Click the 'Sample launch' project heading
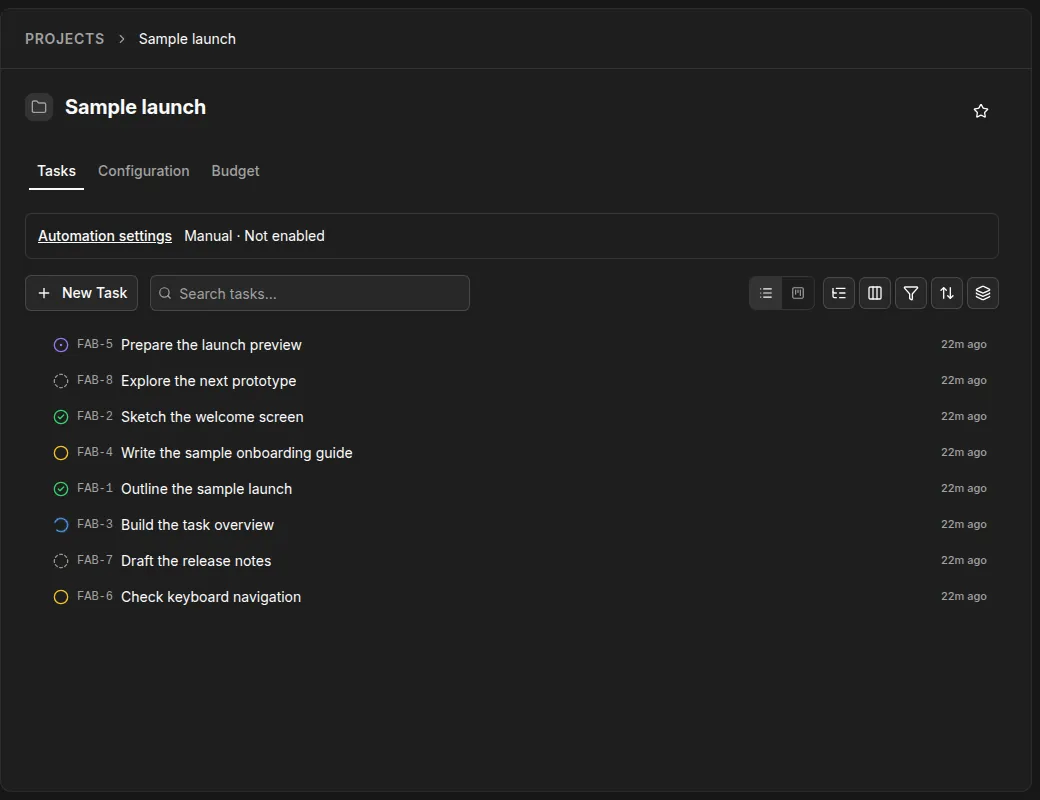Viewport: 1040px width, 800px height. [x=135, y=107]
